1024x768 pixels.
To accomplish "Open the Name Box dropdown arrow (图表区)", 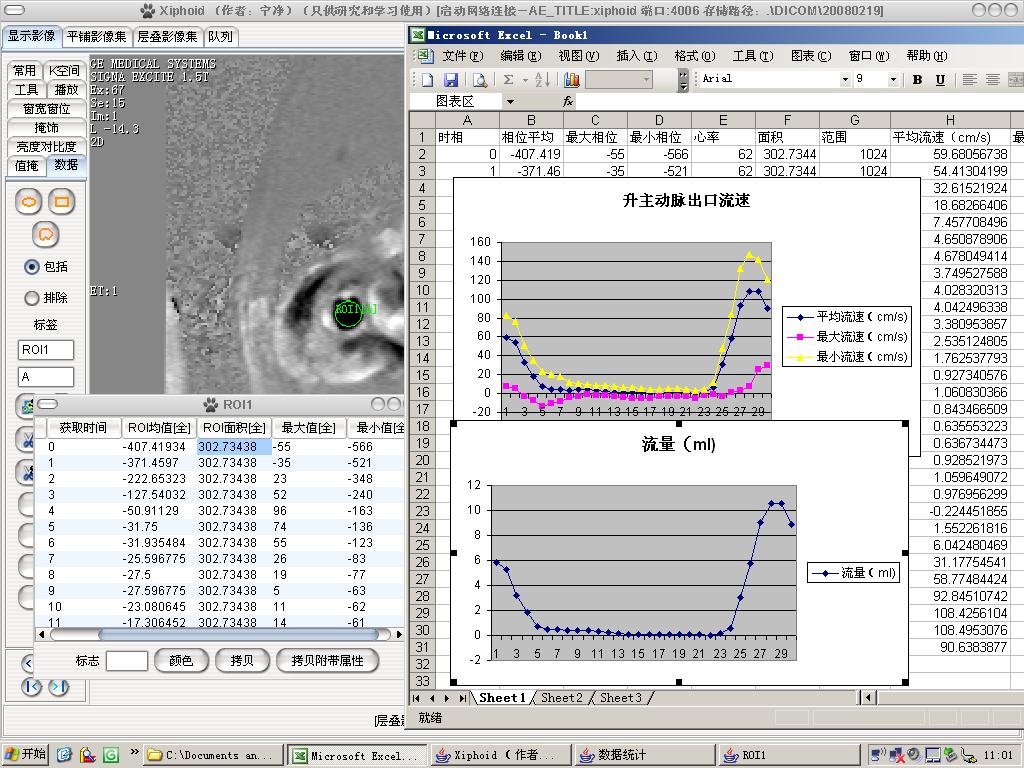I will pos(510,102).
